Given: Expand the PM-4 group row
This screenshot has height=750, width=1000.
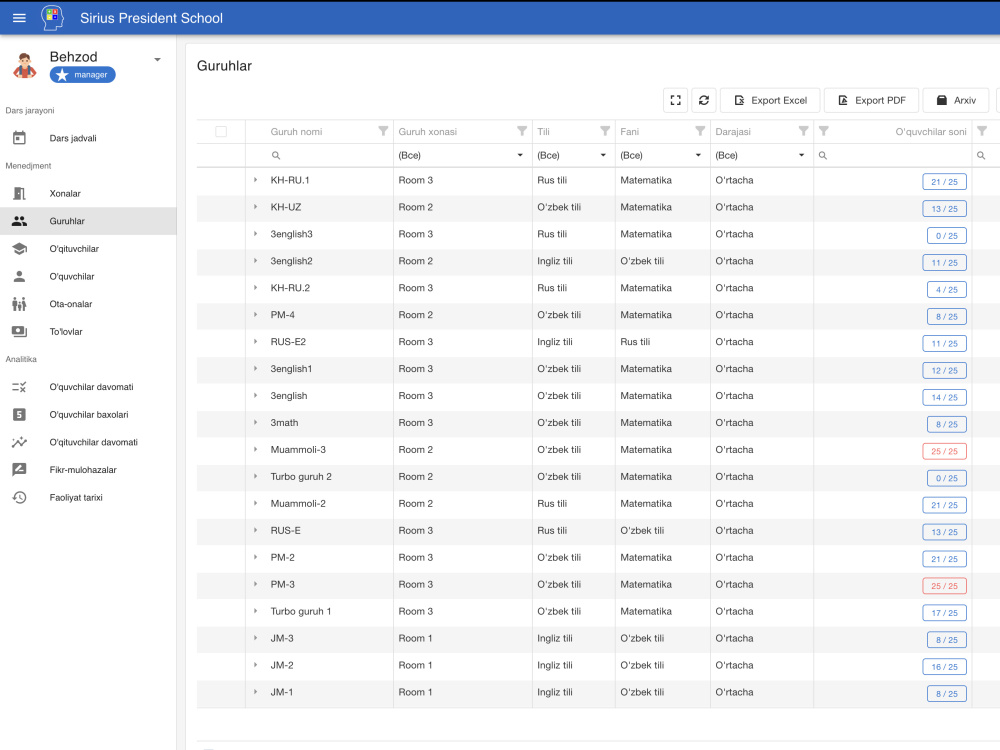Looking at the screenshot, I should [x=256, y=314].
